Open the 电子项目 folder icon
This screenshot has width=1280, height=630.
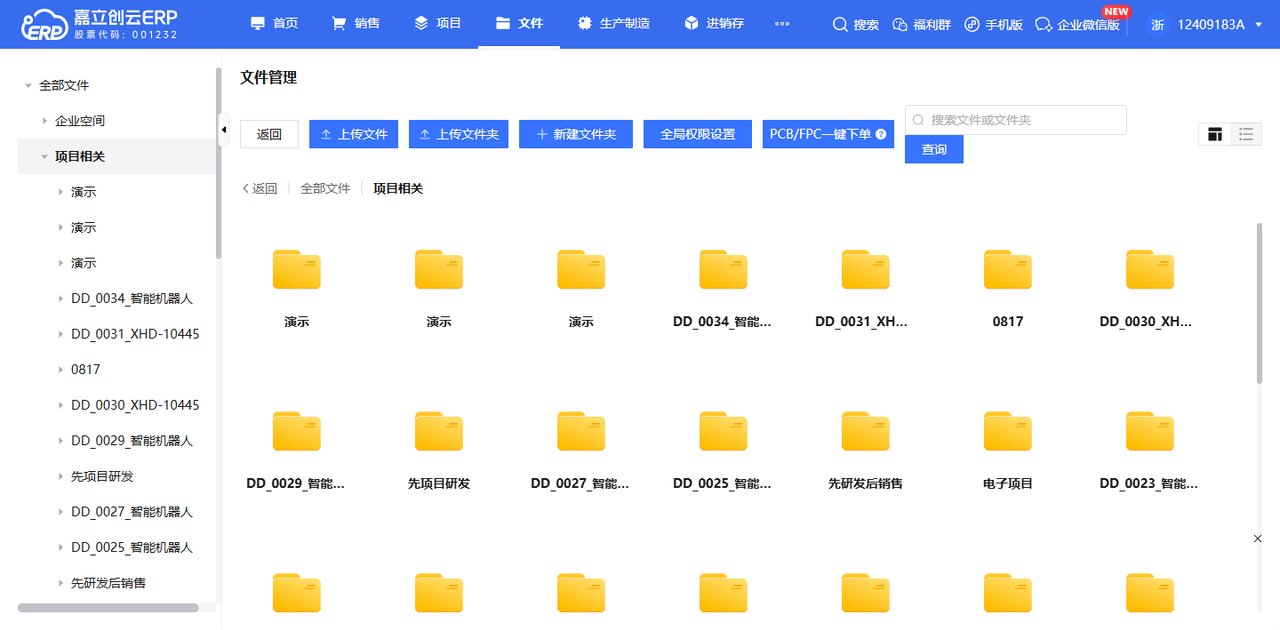(x=1007, y=431)
